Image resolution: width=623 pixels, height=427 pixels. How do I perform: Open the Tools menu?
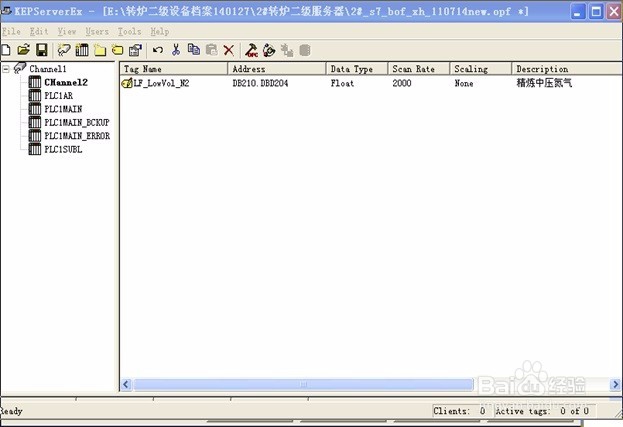[x=129, y=31]
